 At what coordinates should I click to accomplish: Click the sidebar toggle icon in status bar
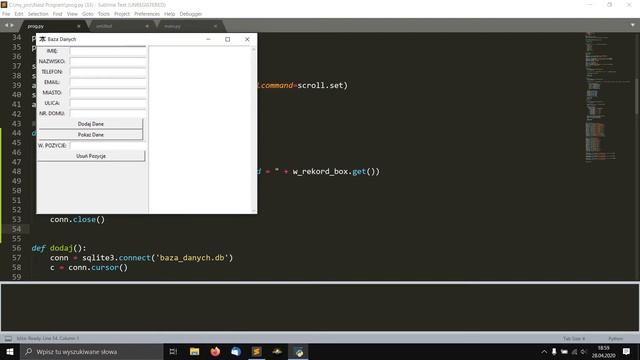point(8,338)
